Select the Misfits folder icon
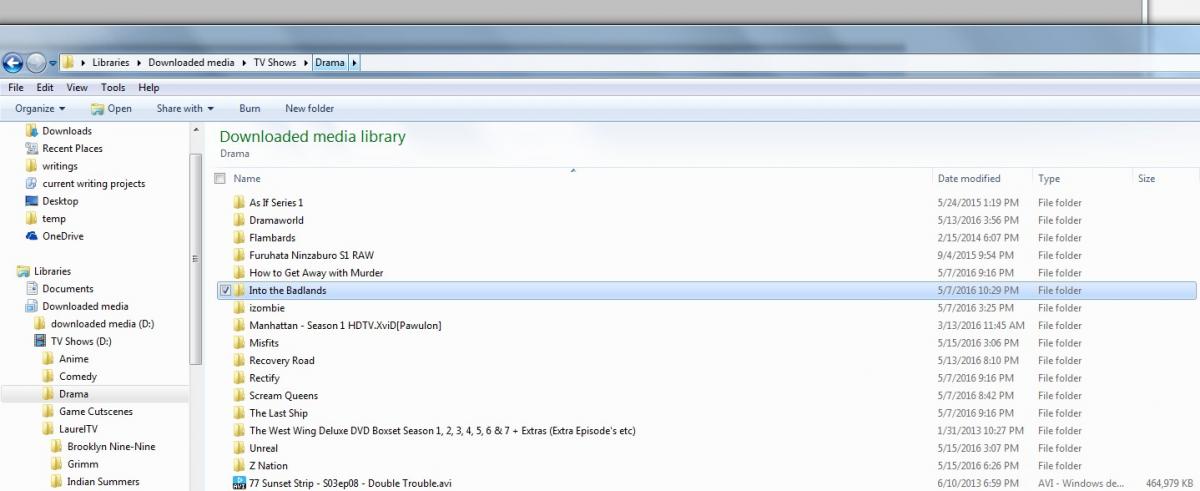The width and height of the screenshot is (1200, 491). click(x=238, y=343)
